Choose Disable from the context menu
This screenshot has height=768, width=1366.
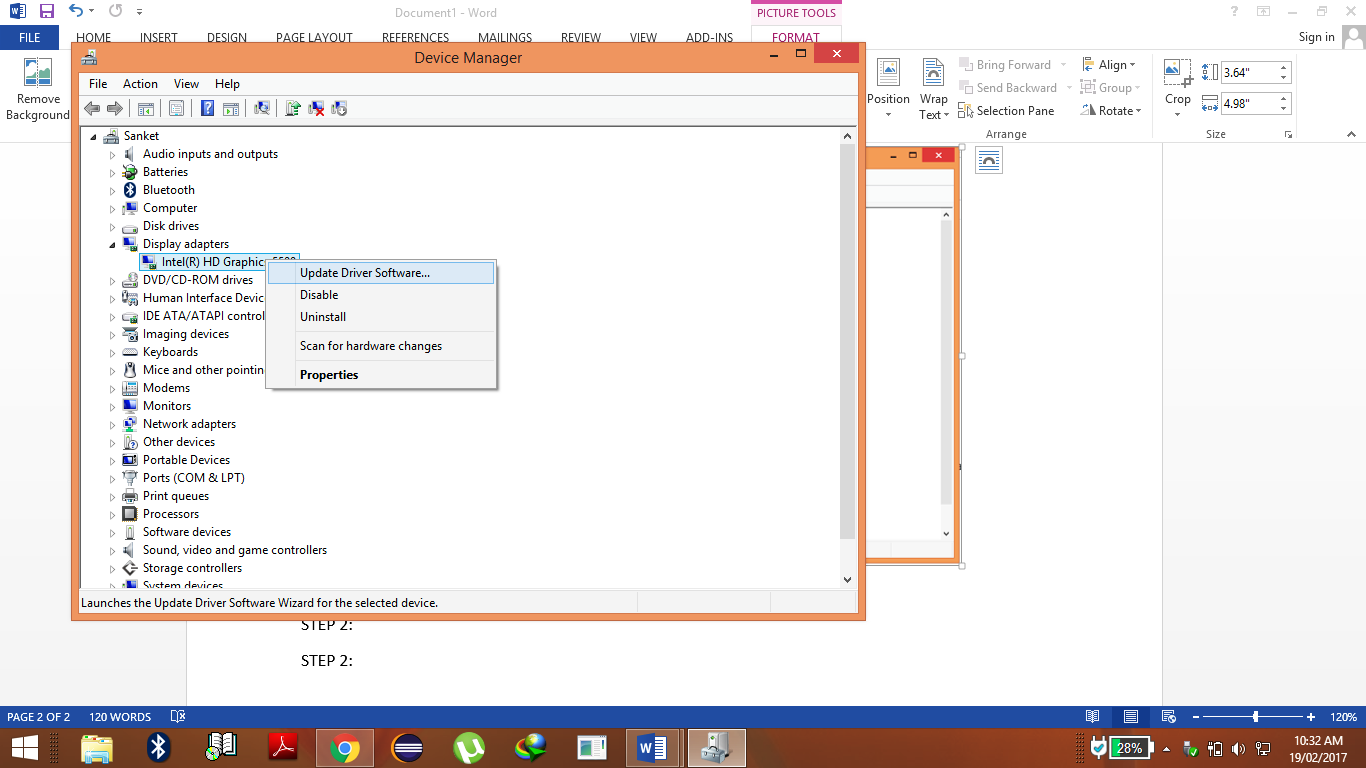coord(381,295)
